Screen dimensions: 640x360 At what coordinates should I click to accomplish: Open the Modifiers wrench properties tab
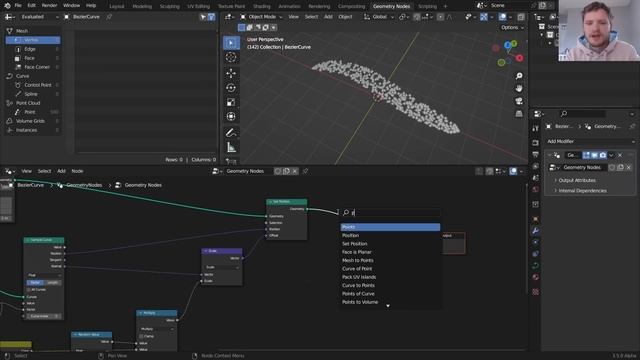[536, 231]
